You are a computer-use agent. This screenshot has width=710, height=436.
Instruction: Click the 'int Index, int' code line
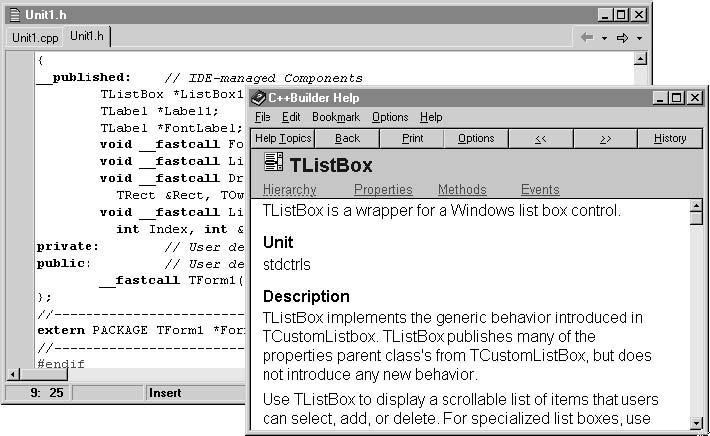pyautogui.click(x=180, y=229)
